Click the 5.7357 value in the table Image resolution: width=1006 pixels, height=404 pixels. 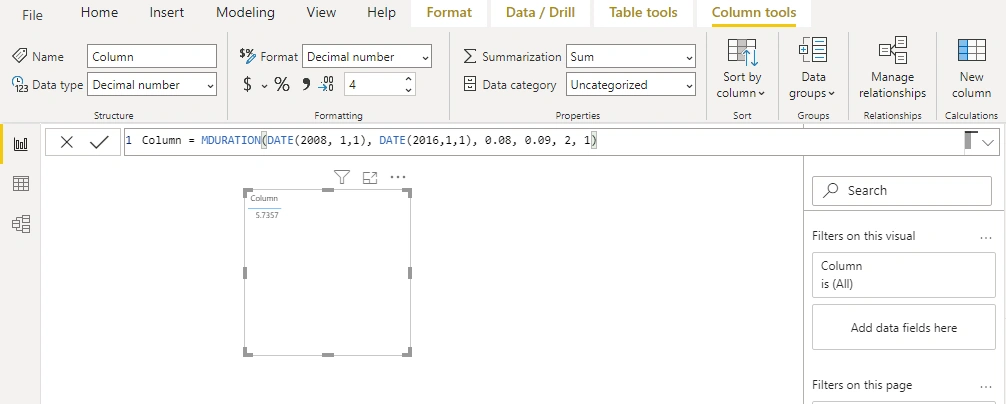click(x=267, y=215)
